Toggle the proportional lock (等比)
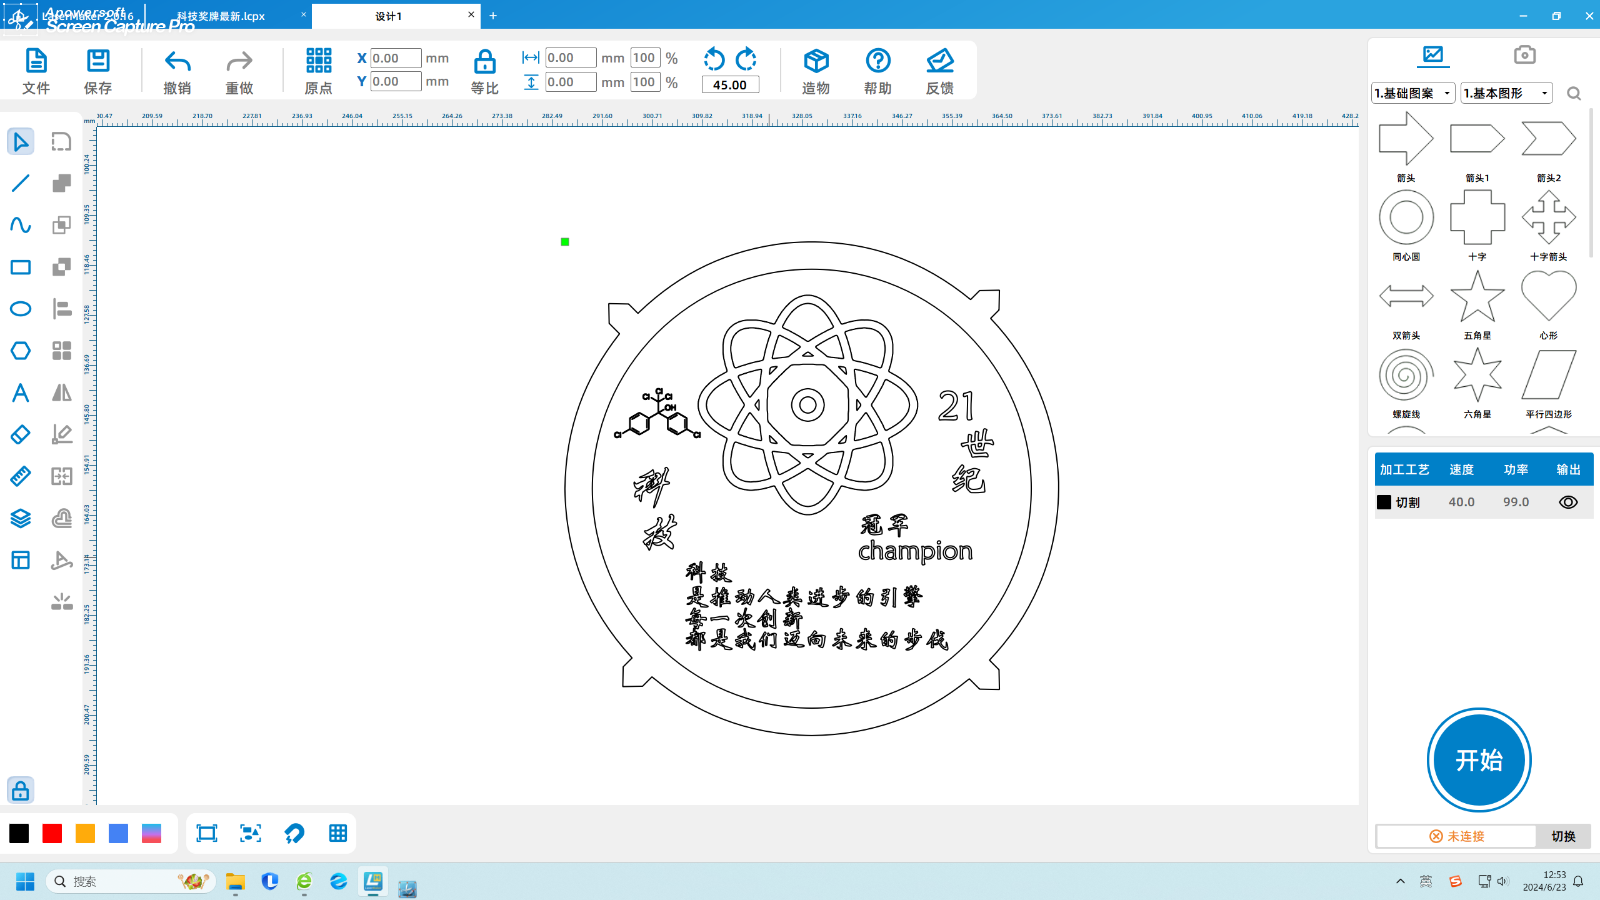The image size is (1600, 900). [485, 62]
